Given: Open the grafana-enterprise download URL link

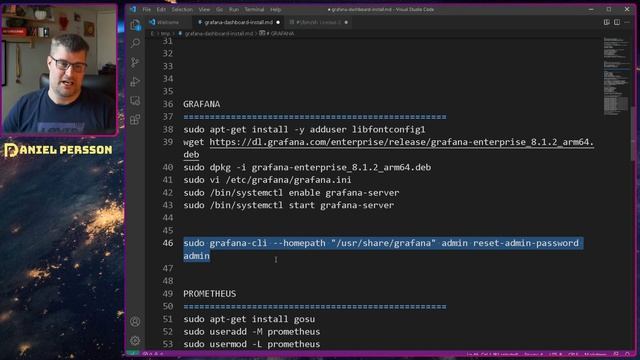Looking at the screenshot, I should (x=402, y=142).
